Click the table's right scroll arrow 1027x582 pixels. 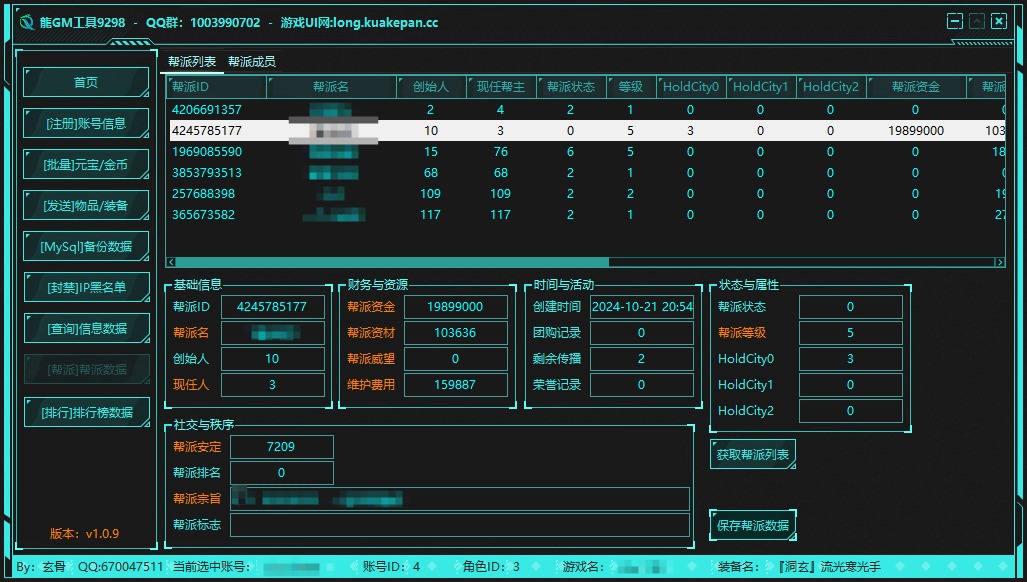point(999,262)
